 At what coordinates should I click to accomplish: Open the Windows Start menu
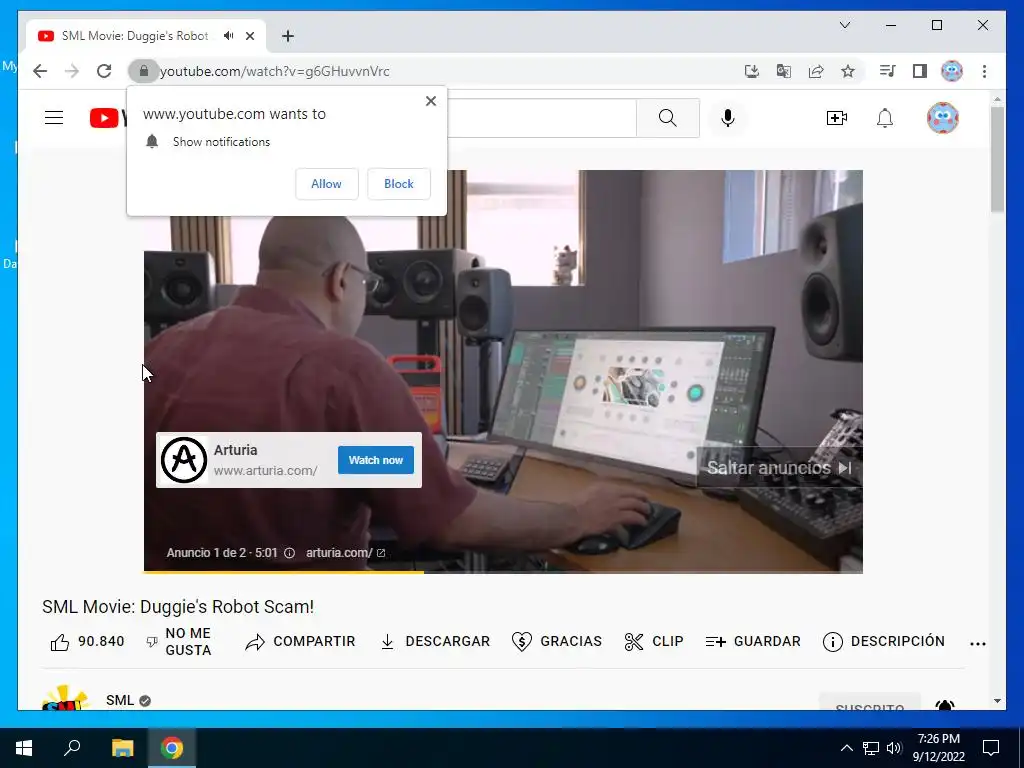(x=24, y=748)
